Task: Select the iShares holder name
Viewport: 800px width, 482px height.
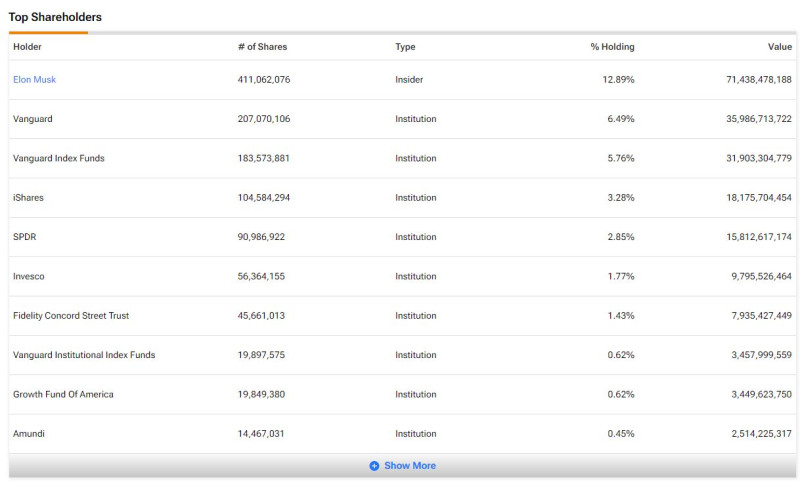Action: [x=29, y=197]
